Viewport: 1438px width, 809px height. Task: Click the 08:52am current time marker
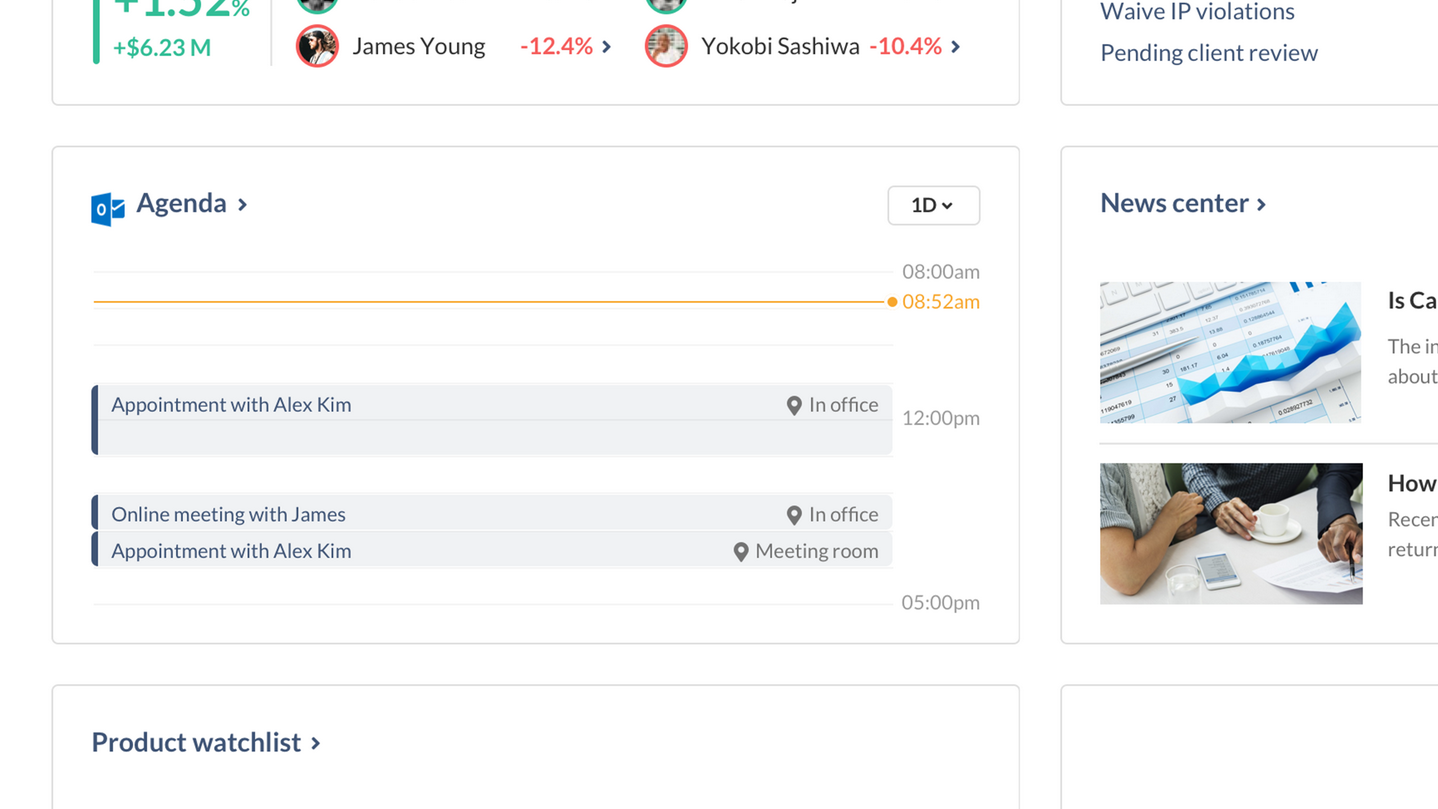pos(940,302)
